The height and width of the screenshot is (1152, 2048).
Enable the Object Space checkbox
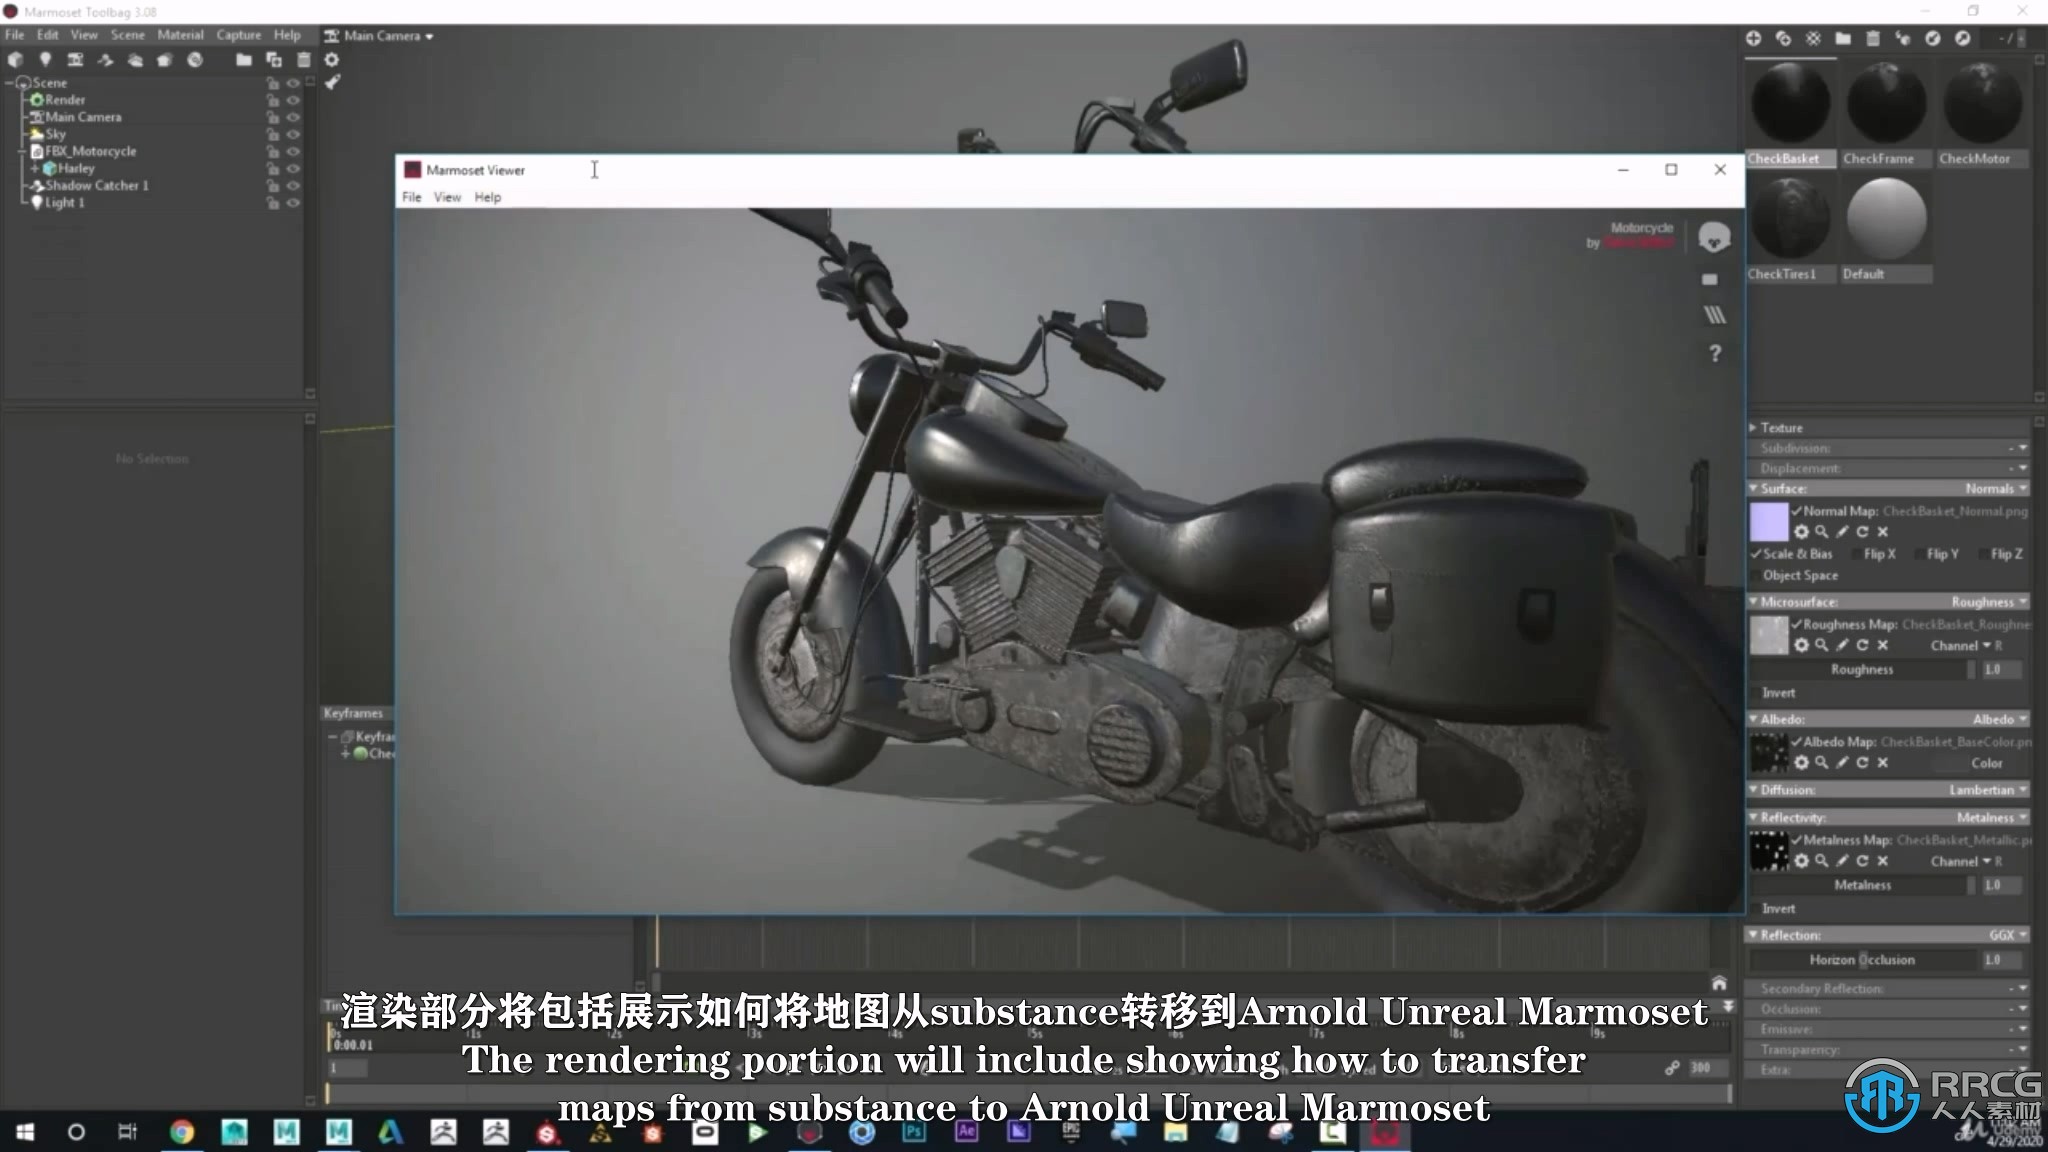pyautogui.click(x=1755, y=576)
